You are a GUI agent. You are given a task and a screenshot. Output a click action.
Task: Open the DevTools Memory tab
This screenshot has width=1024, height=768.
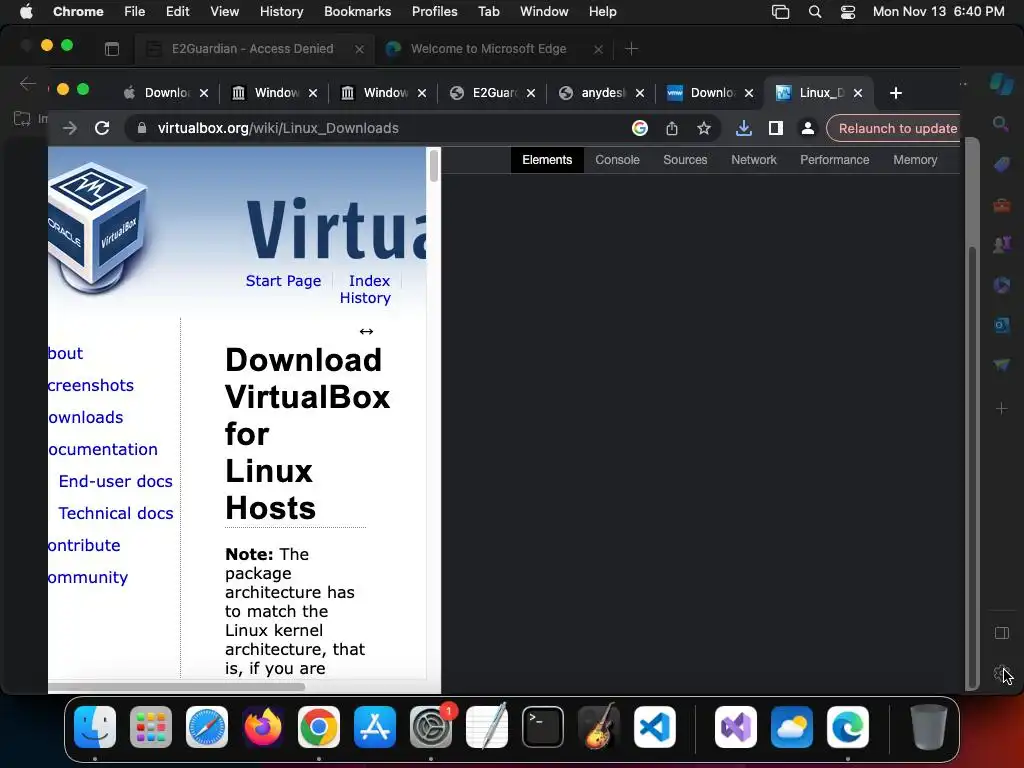point(914,159)
